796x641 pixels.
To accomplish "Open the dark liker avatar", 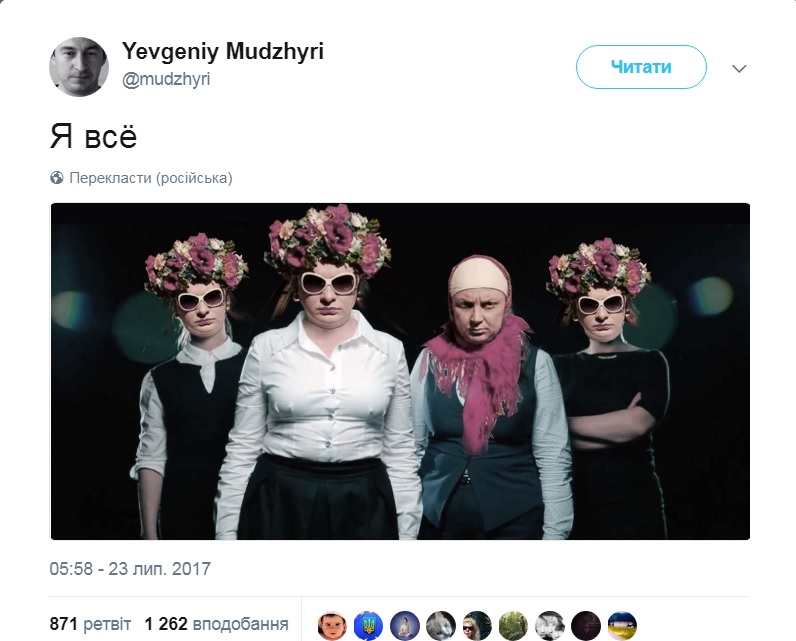I will [x=586, y=626].
